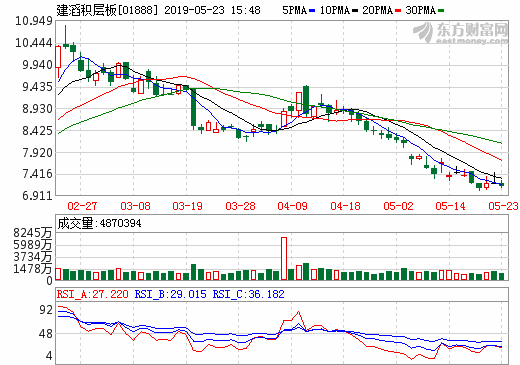Click the 8.425 price axis label
Screen dimensions: 520x365
click(37, 131)
